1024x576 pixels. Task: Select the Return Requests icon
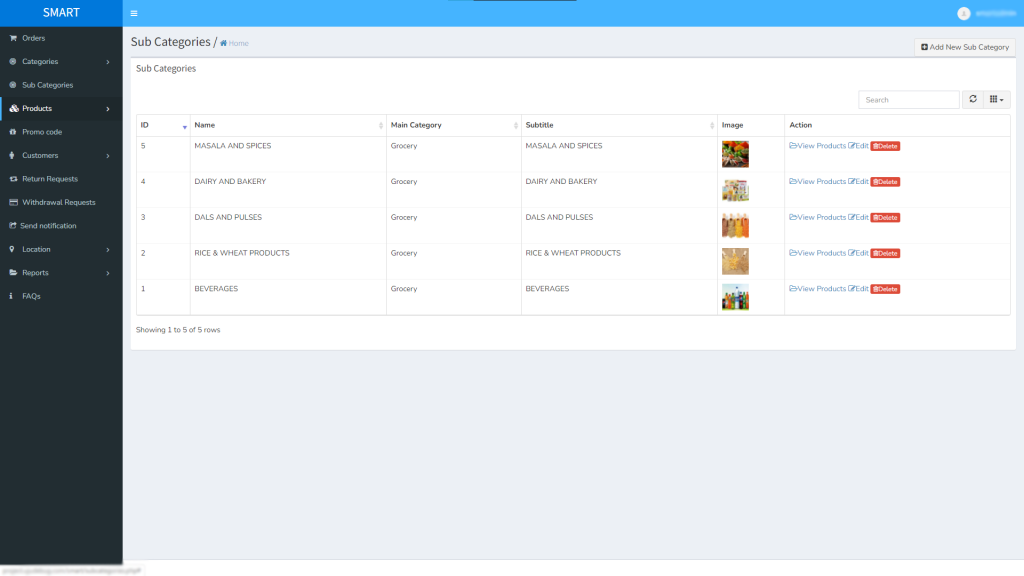click(14, 178)
